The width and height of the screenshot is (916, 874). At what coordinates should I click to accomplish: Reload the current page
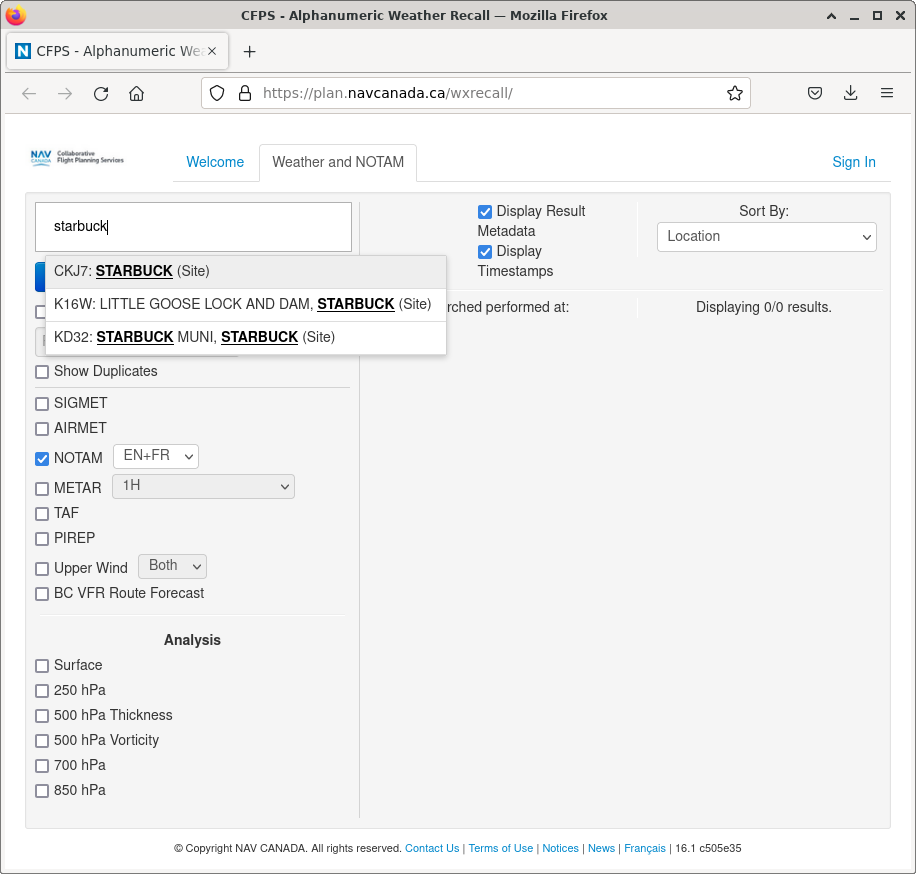coord(101,93)
